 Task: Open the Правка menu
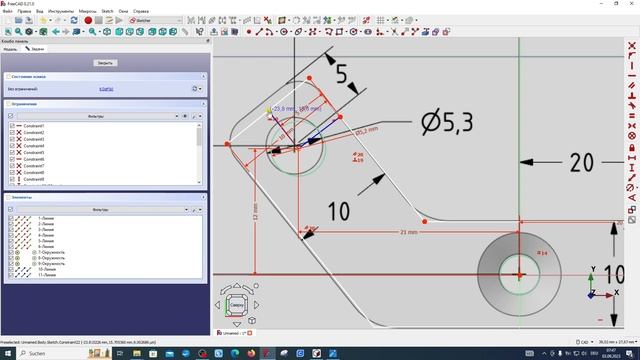click(x=24, y=11)
